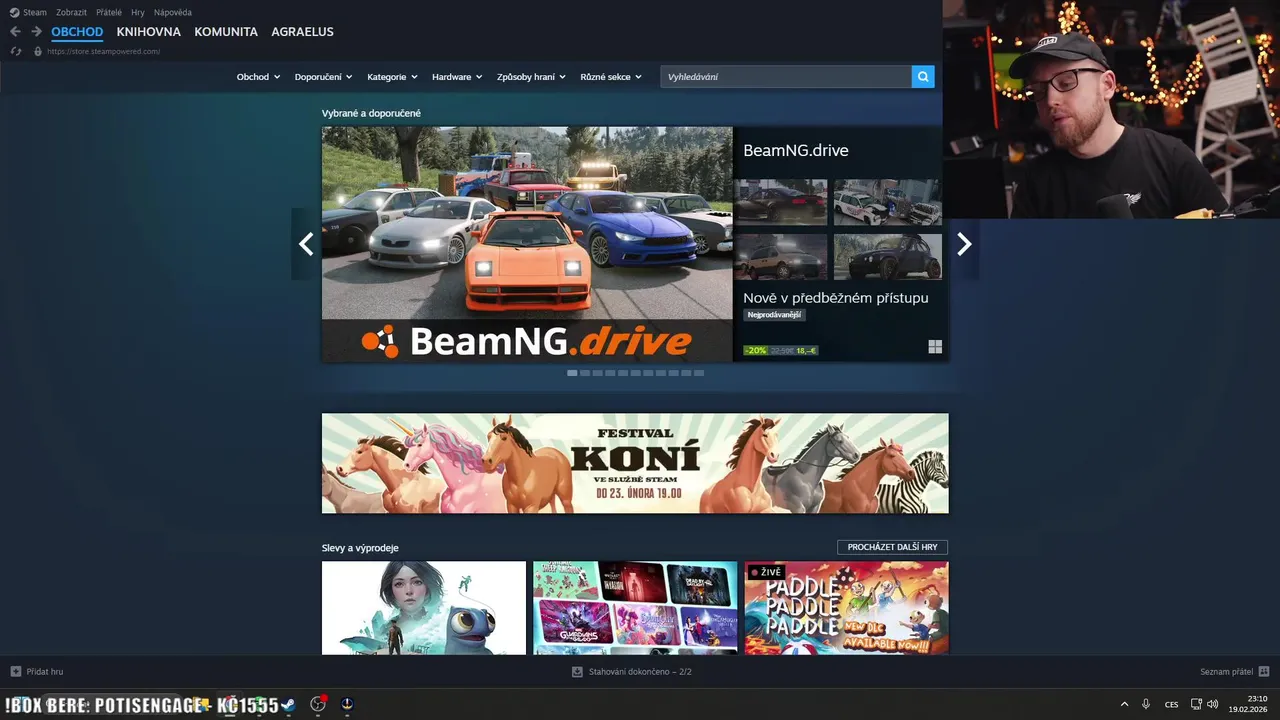Click the Nejprodávanější tag
This screenshot has width=1280, height=720.
(x=774, y=315)
